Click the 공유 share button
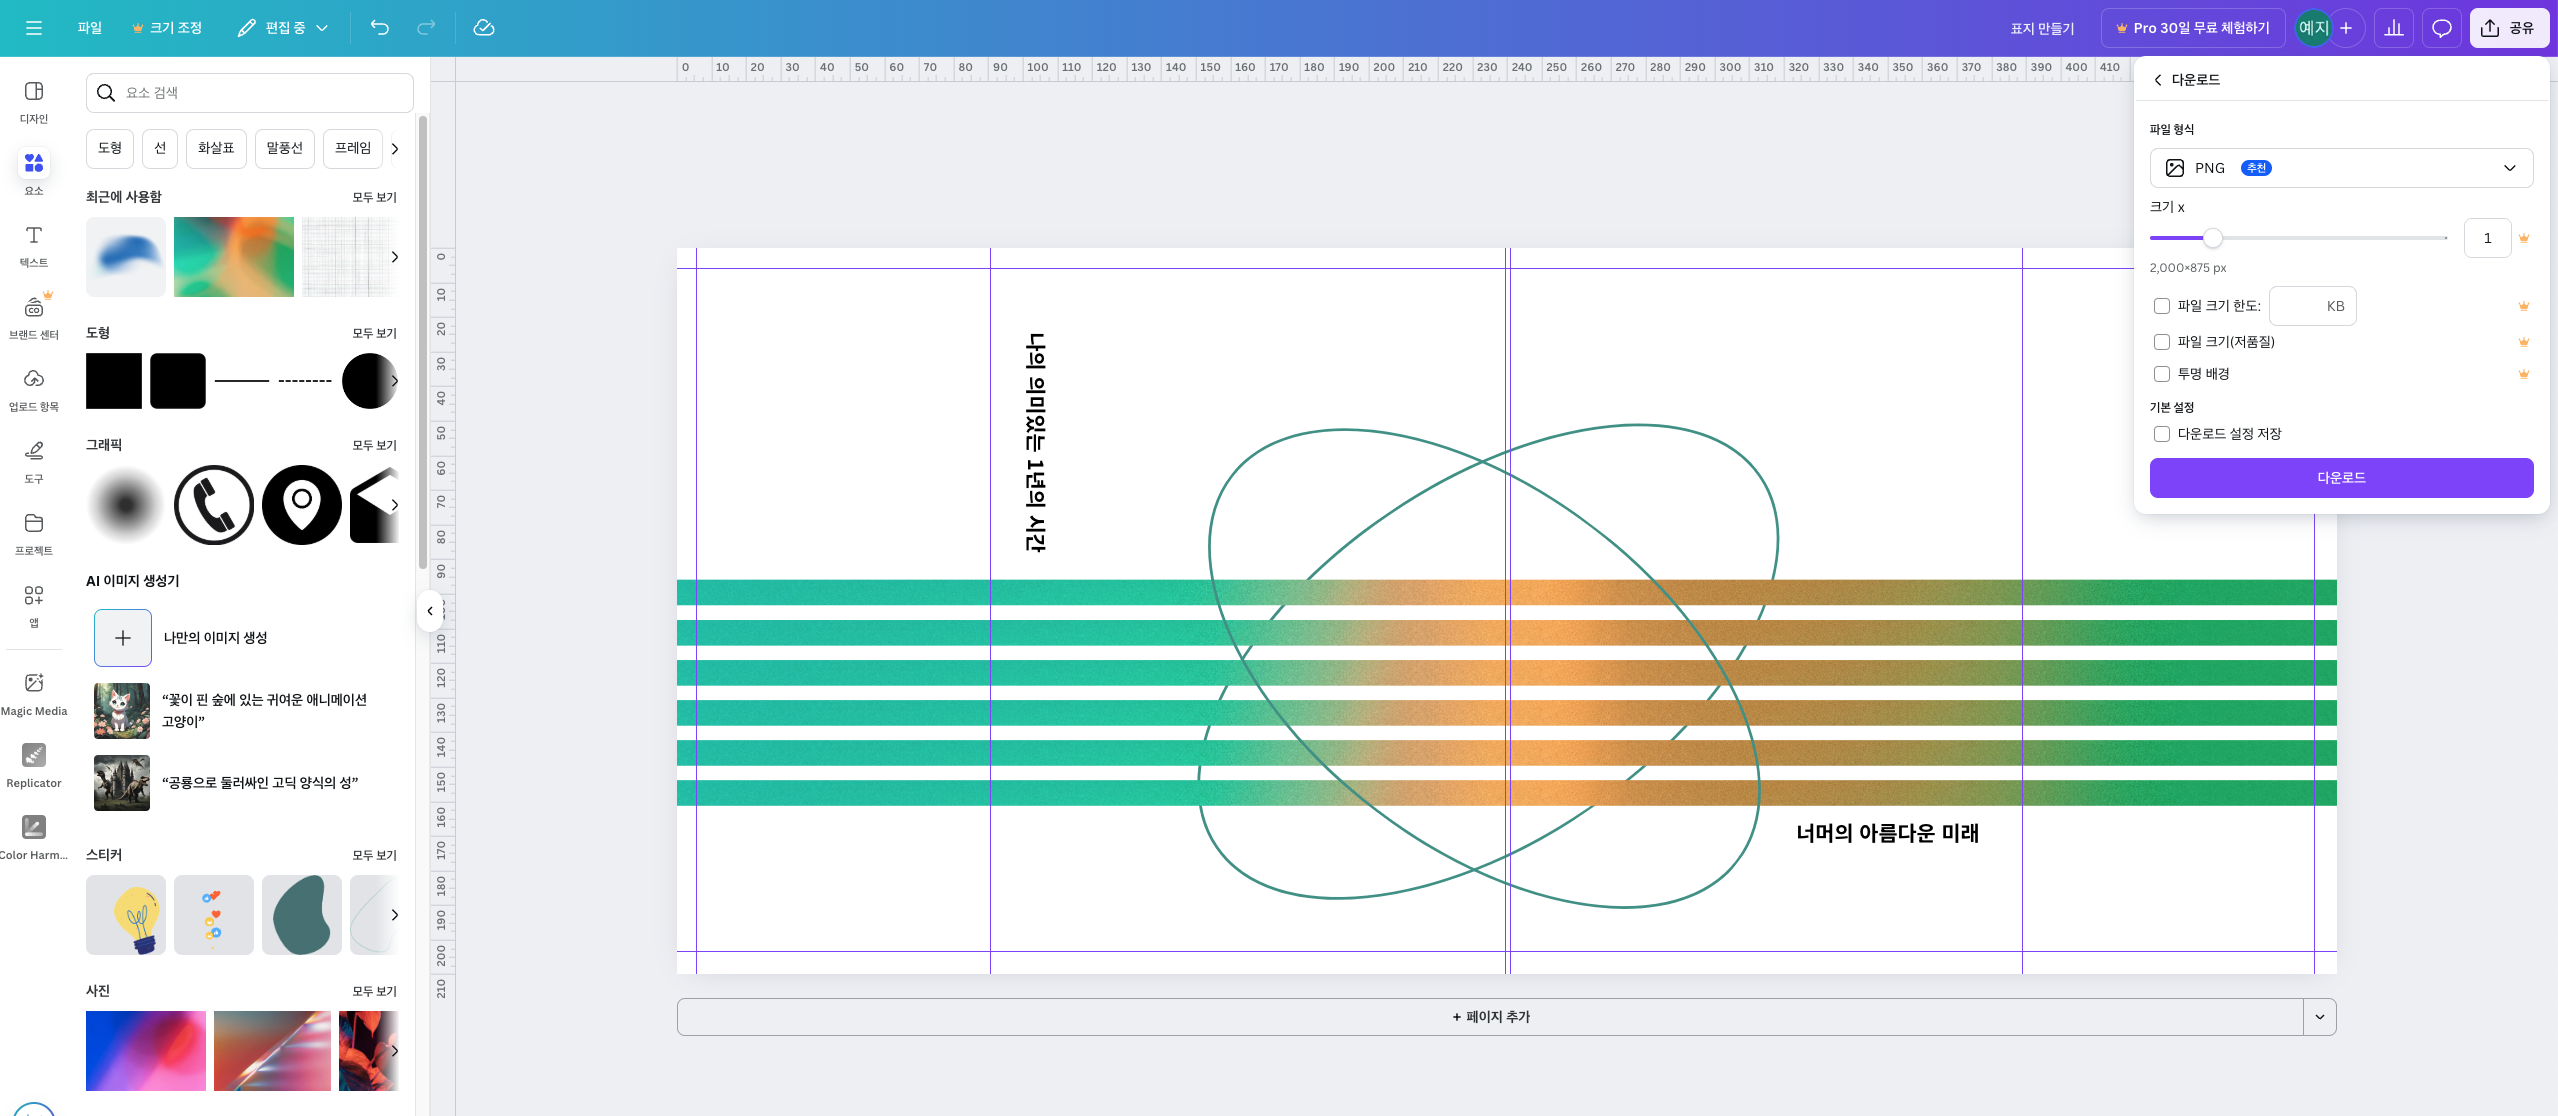Screen dimensions: 2558x1116 click(x=2507, y=28)
